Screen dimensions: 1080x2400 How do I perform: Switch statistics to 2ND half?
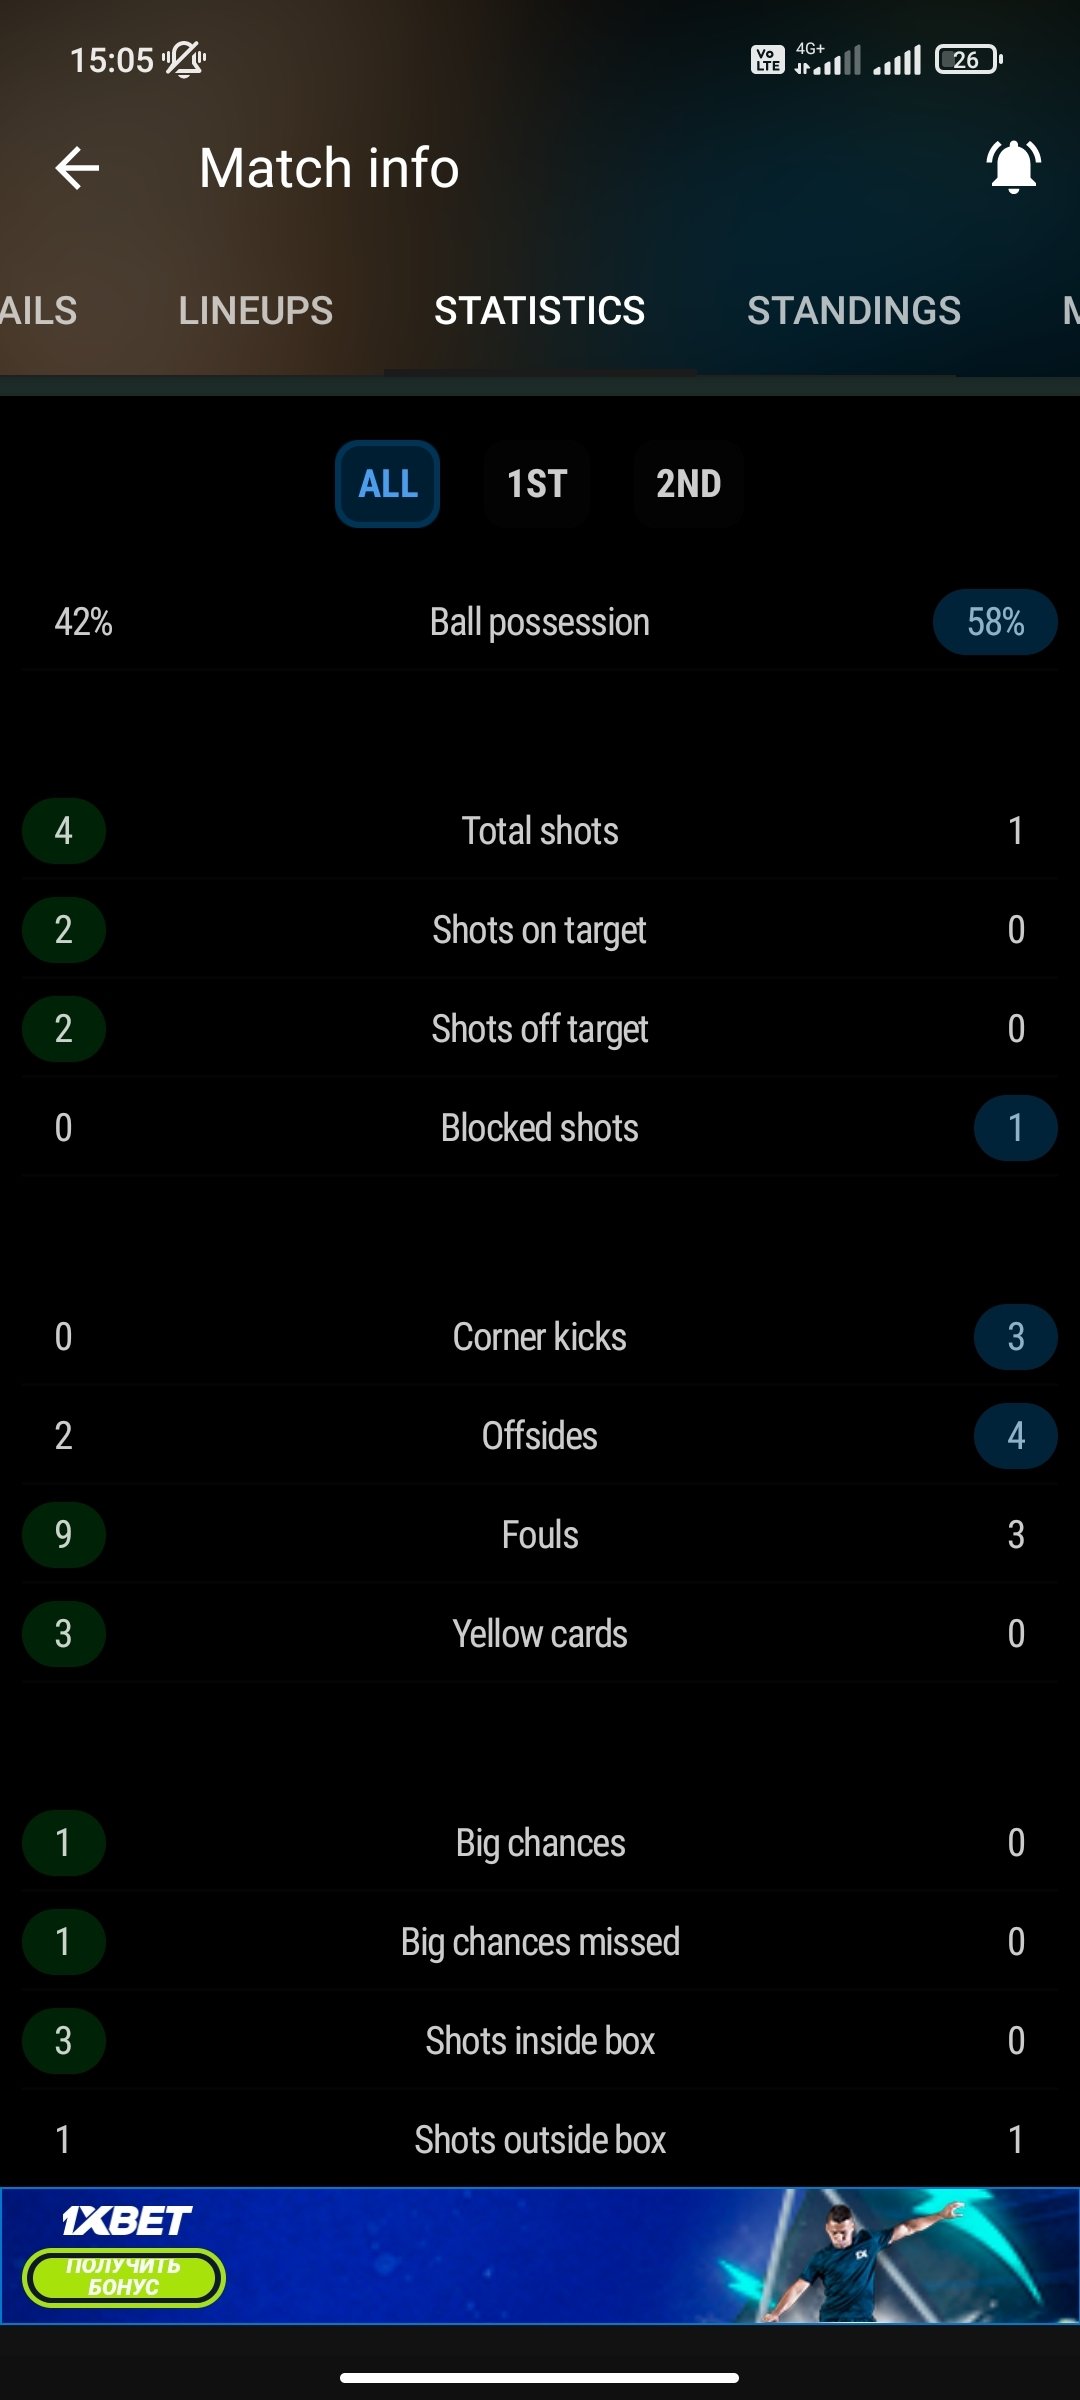tap(688, 484)
